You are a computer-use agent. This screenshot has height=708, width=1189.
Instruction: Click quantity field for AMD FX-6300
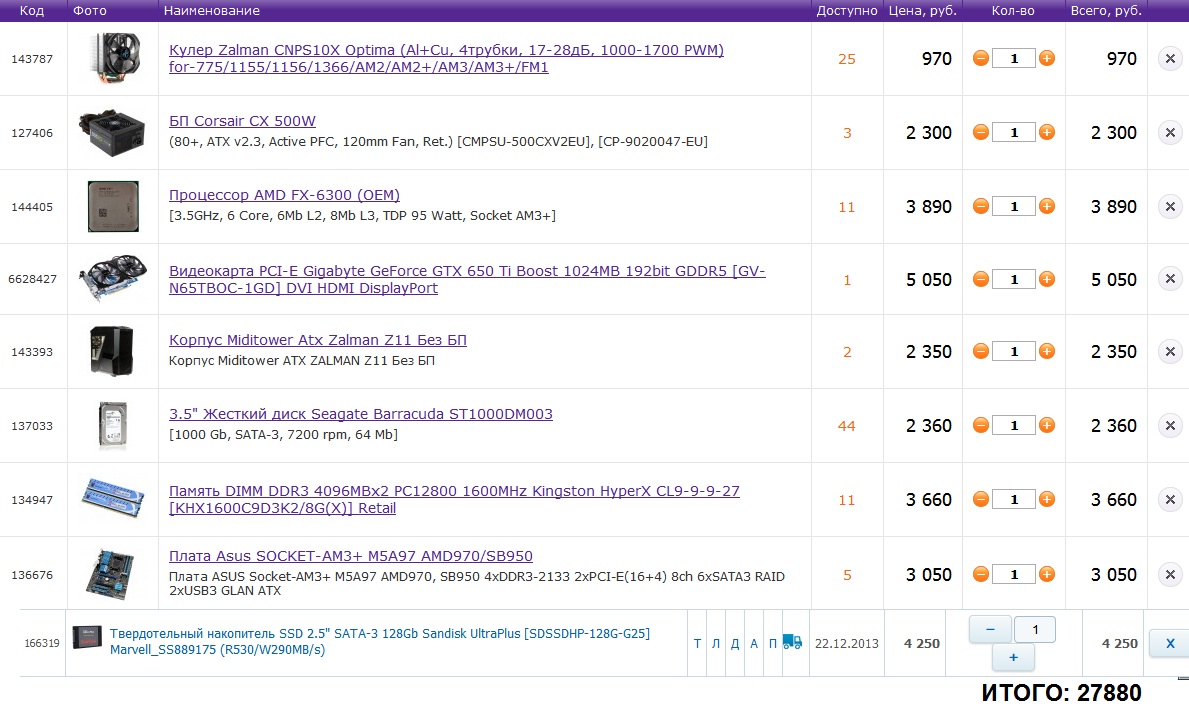point(1014,206)
